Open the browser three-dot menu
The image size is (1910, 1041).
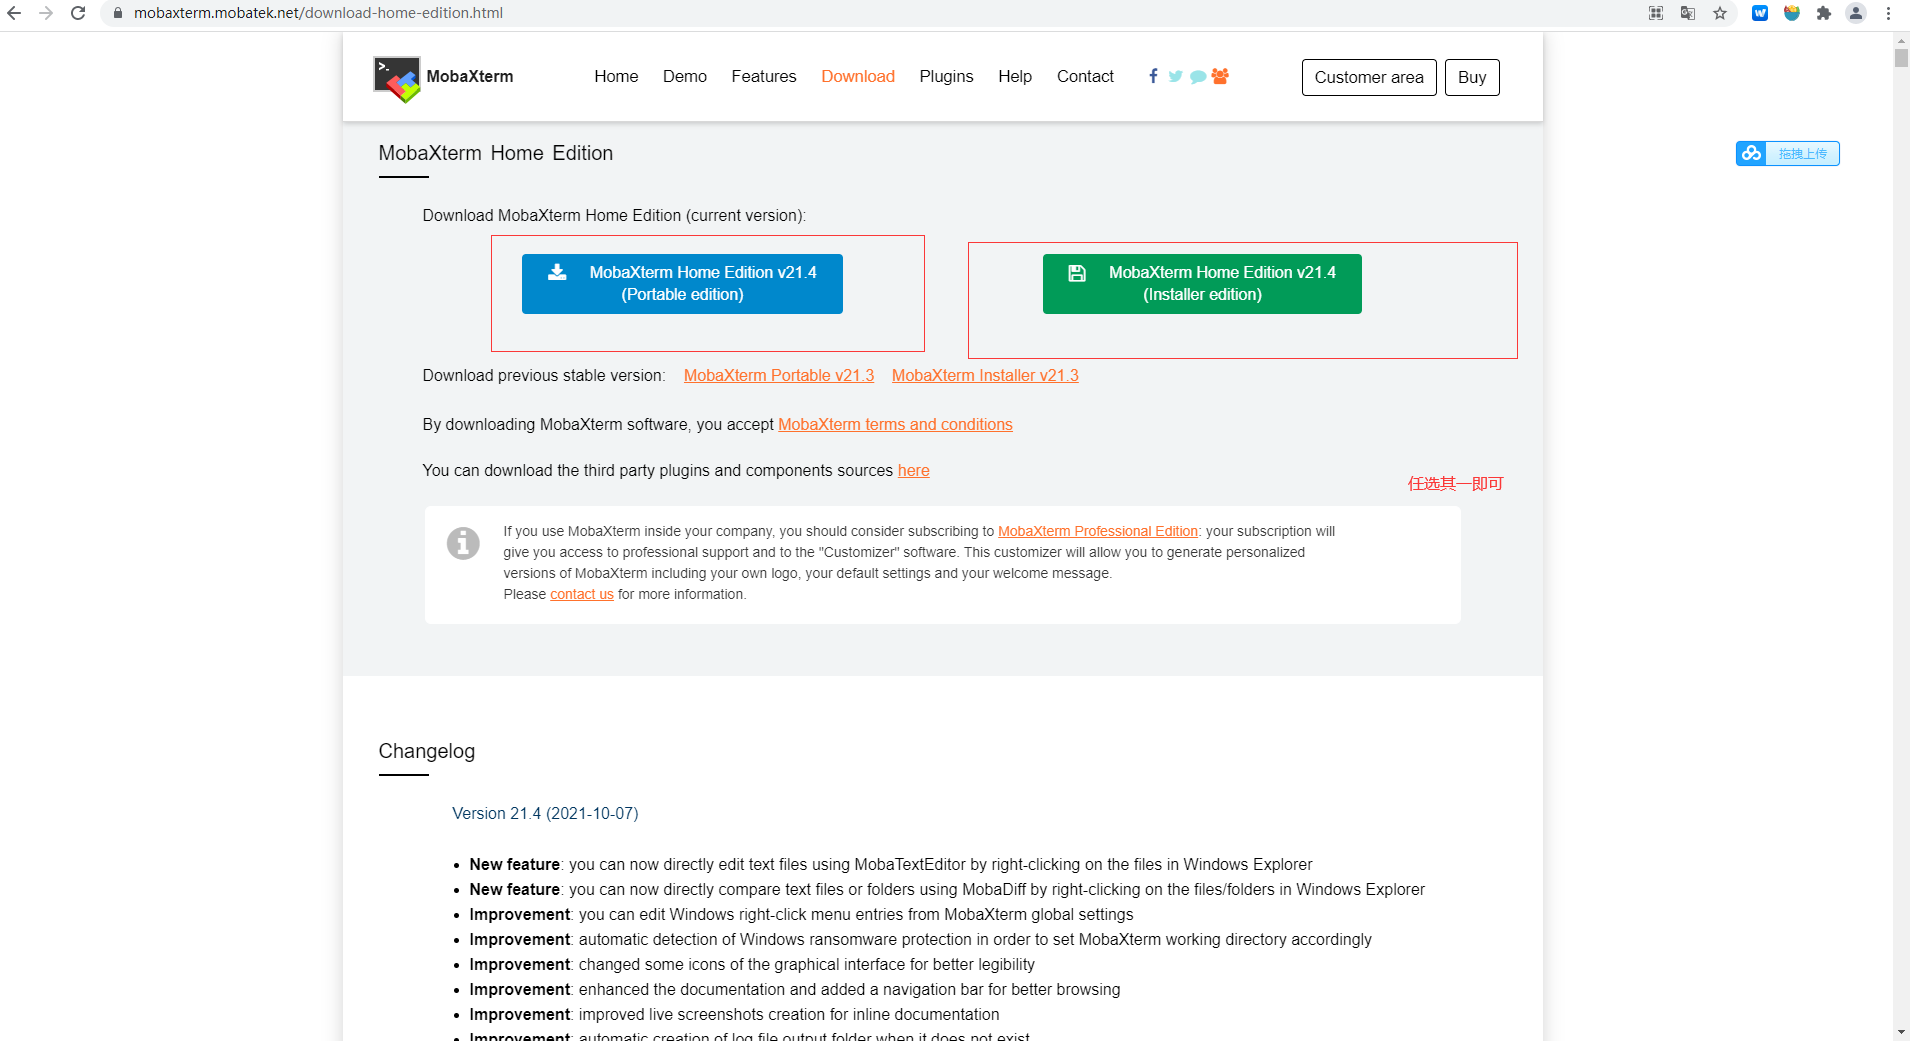[x=1889, y=13]
